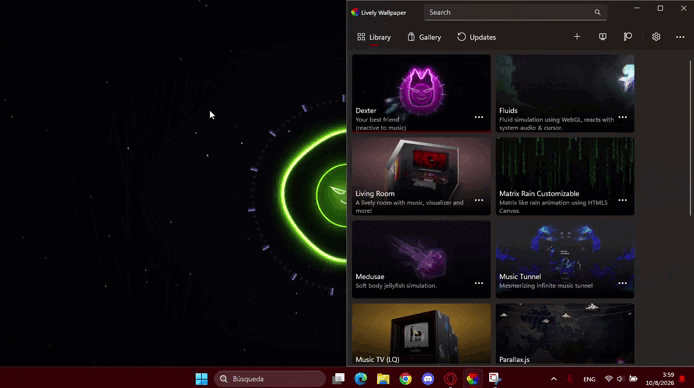Open the active wallpapers monitor icon
The image size is (694, 388).
tap(602, 37)
